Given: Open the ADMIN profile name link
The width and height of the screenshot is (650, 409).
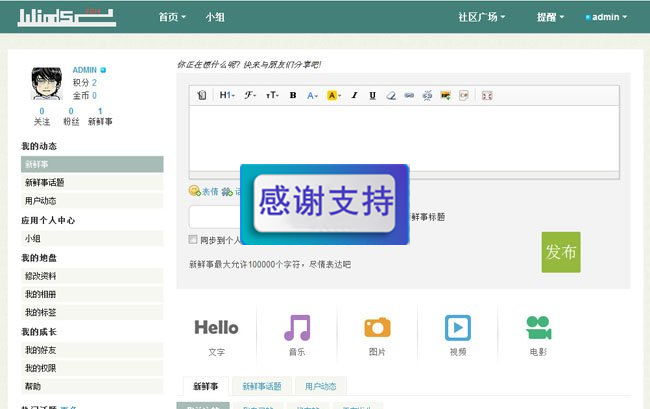Looking at the screenshot, I should 85,70.
